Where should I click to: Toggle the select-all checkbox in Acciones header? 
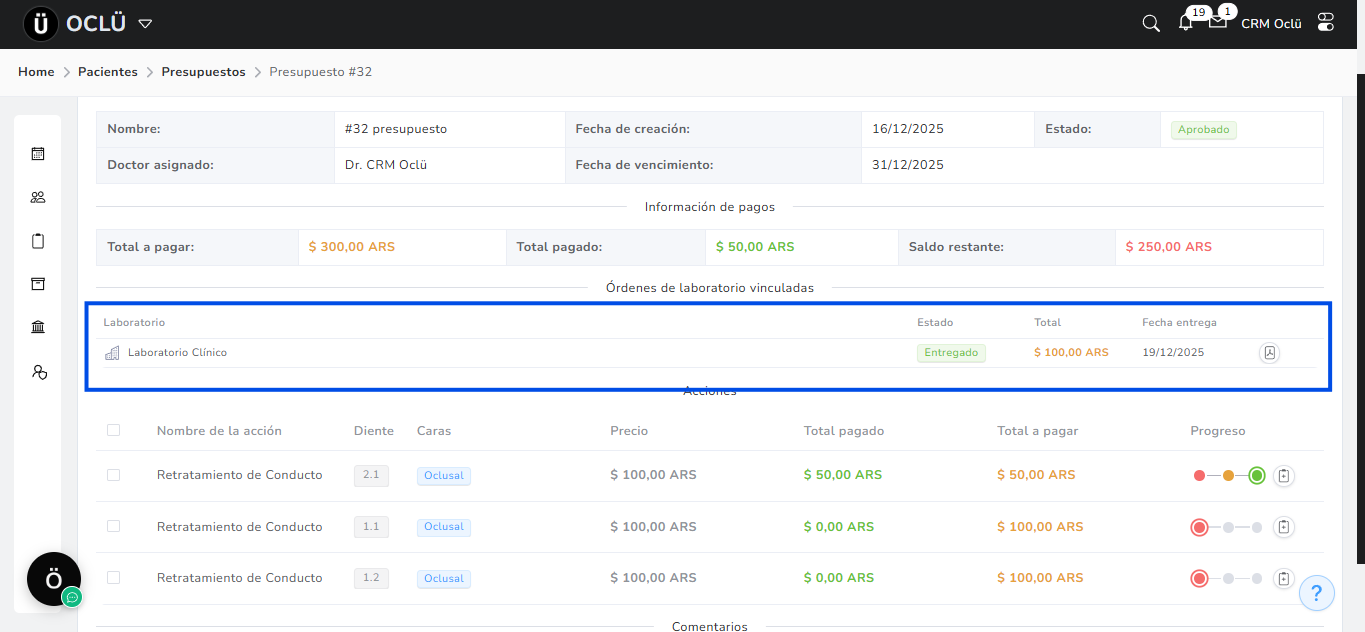tap(113, 430)
